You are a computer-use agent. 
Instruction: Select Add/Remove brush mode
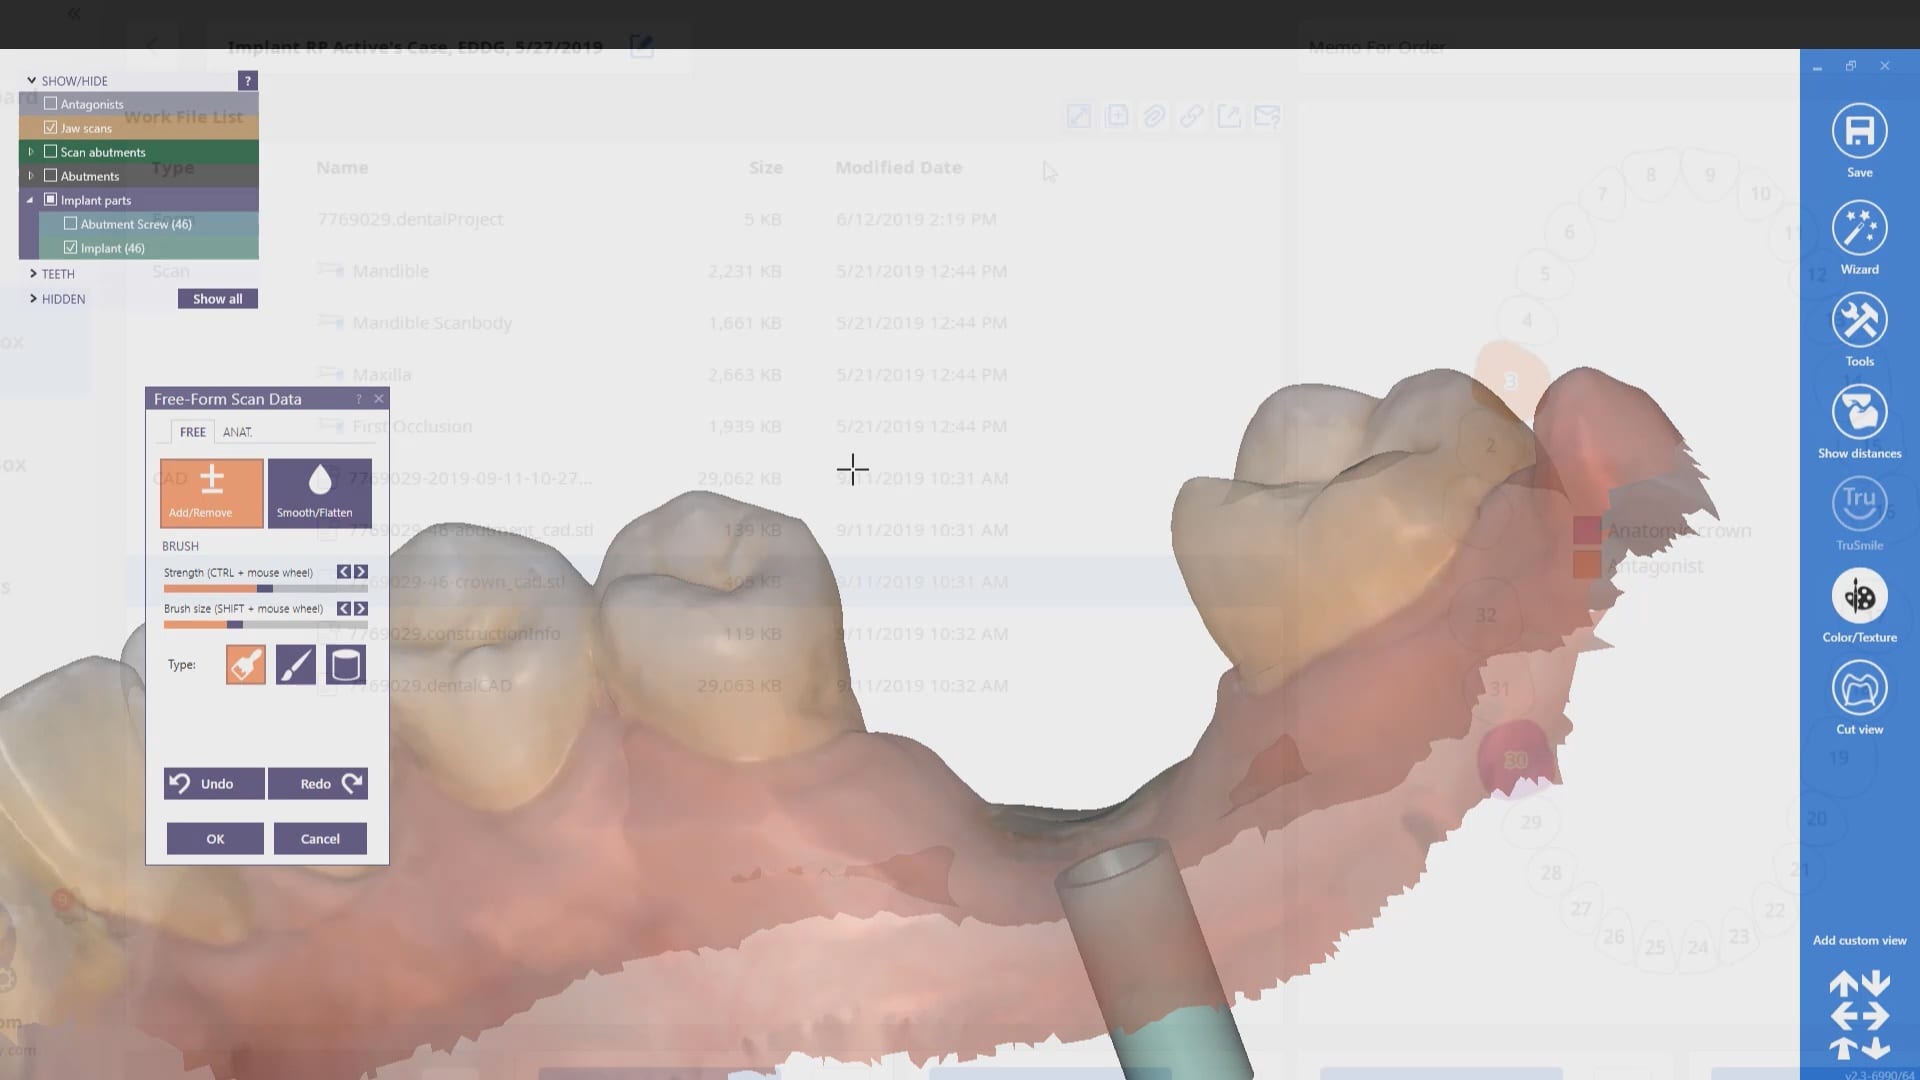pos(211,492)
